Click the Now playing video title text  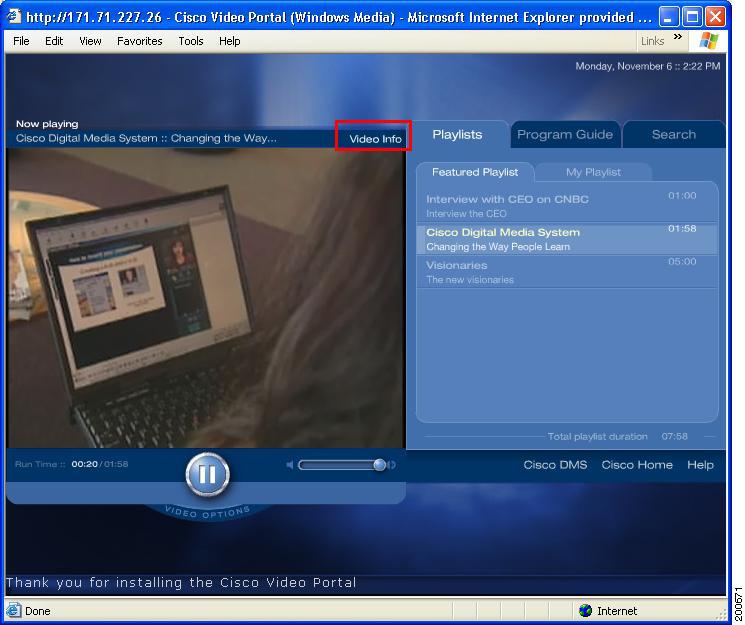click(x=146, y=138)
